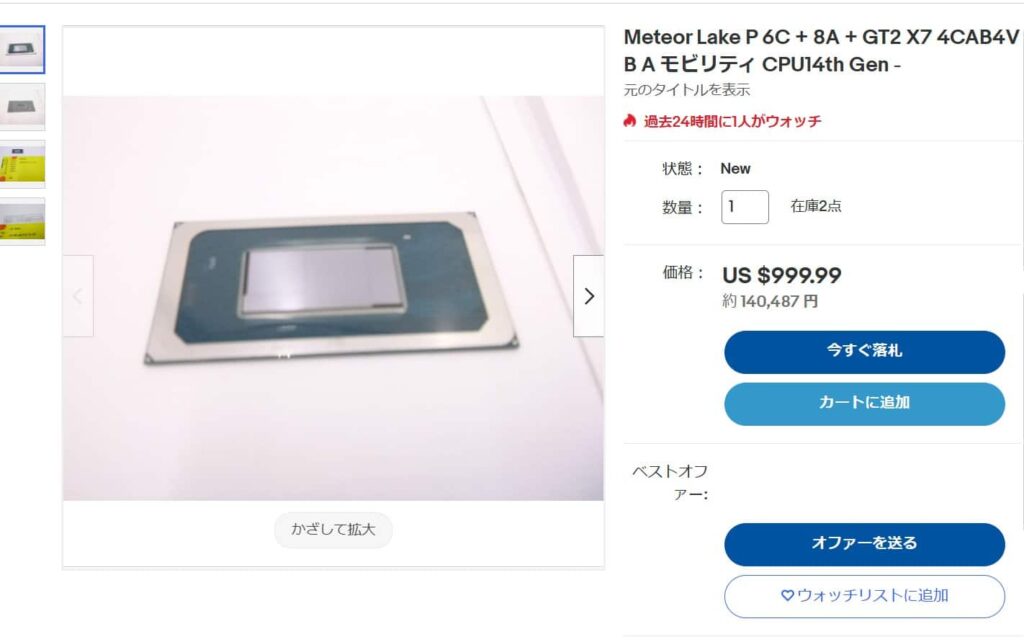
Task: Click the quantity input field
Action: click(744, 207)
